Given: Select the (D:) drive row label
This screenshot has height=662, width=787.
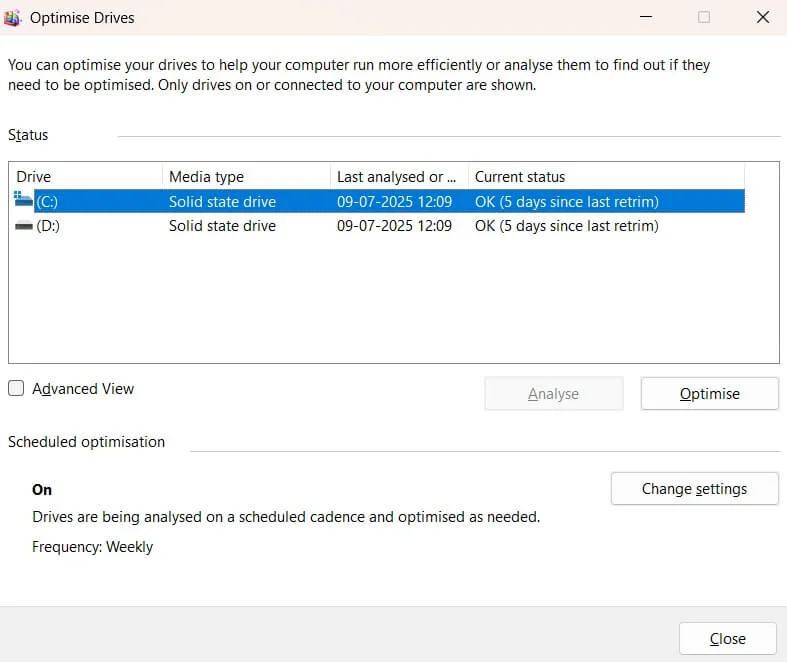Looking at the screenshot, I should tap(48, 226).
